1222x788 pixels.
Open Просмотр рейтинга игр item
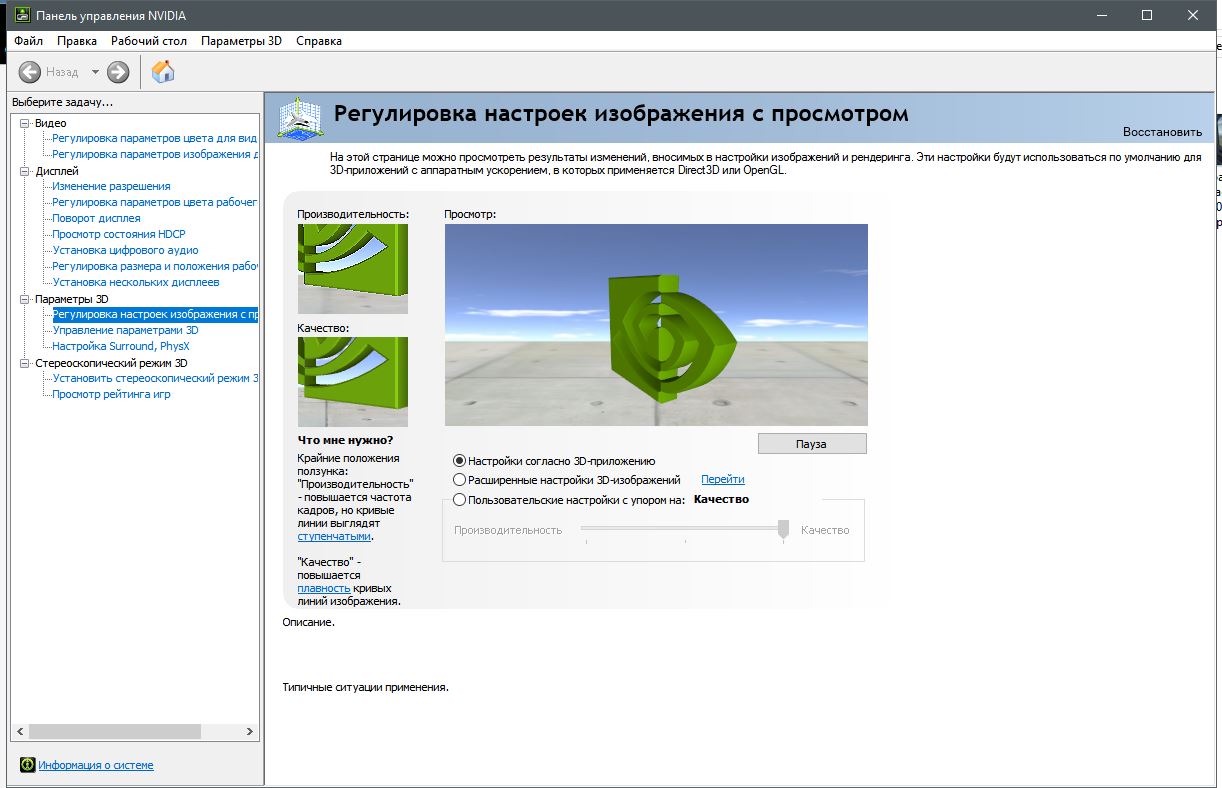111,394
